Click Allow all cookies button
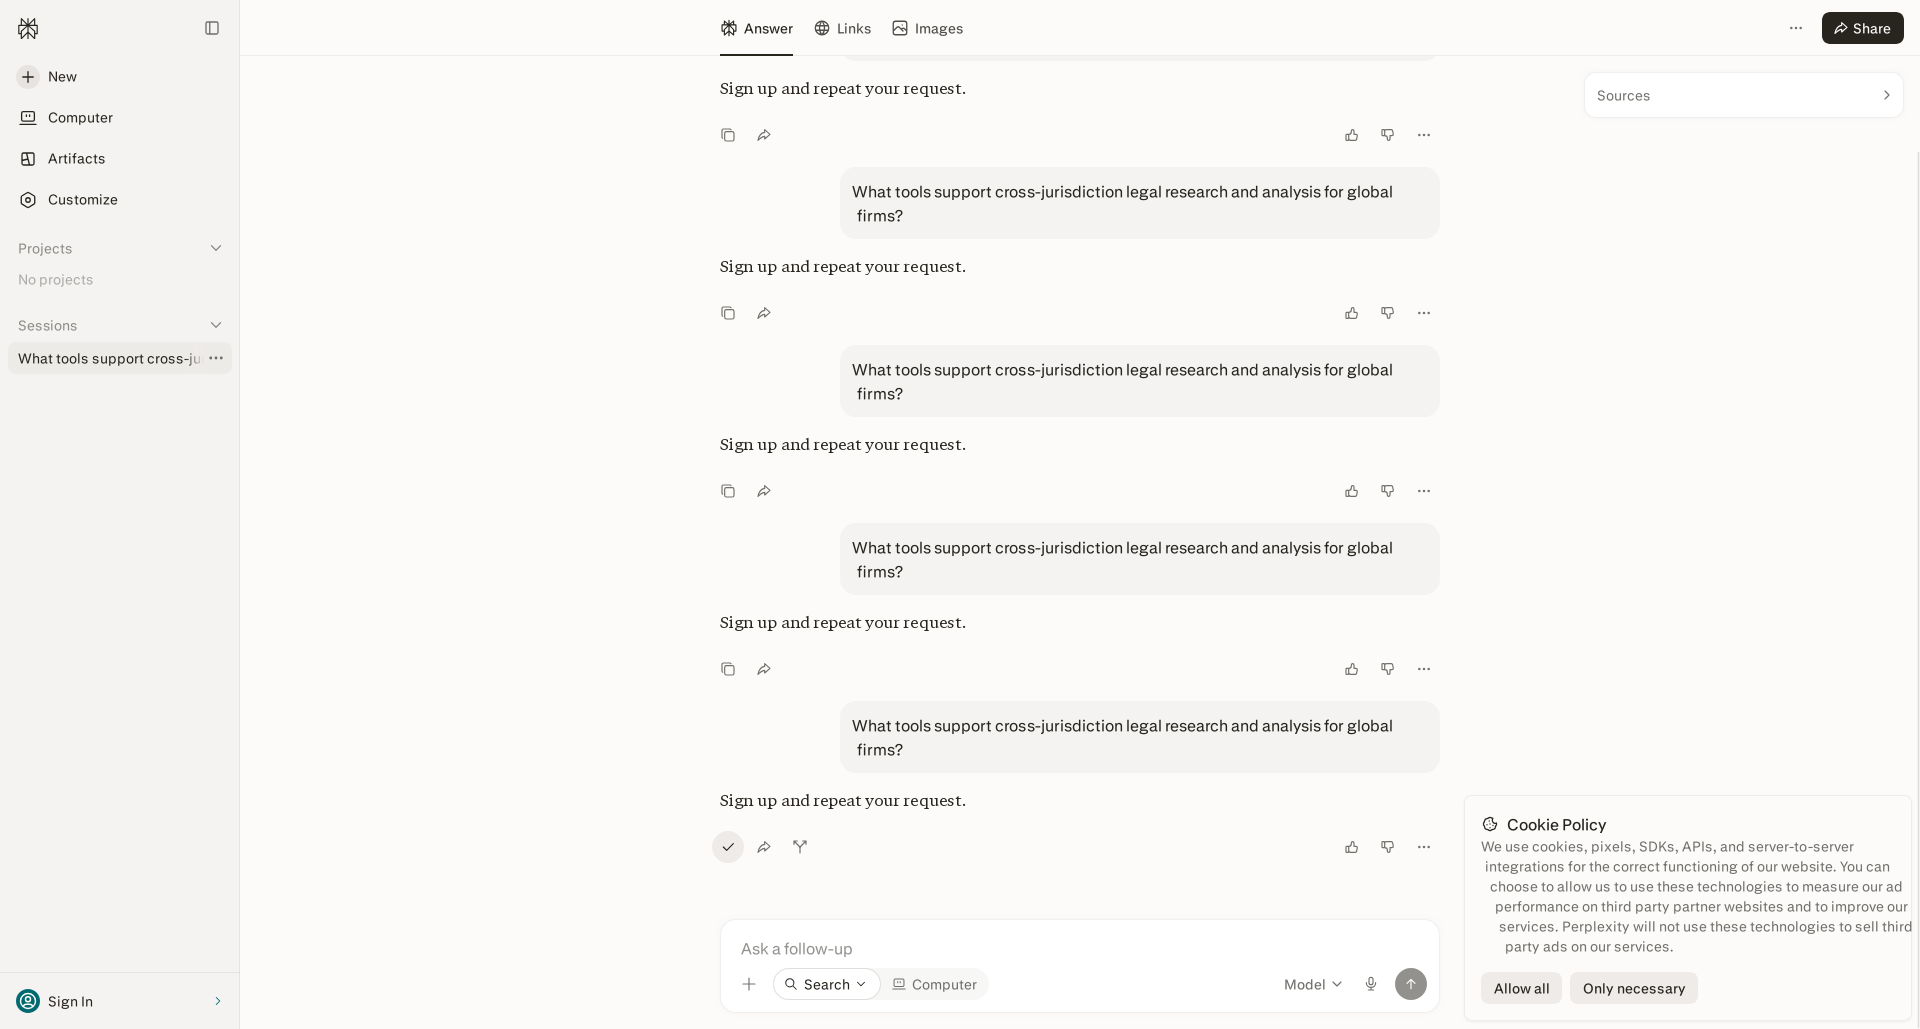The height and width of the screenshot is (1029, 1920). (1521, 988)
